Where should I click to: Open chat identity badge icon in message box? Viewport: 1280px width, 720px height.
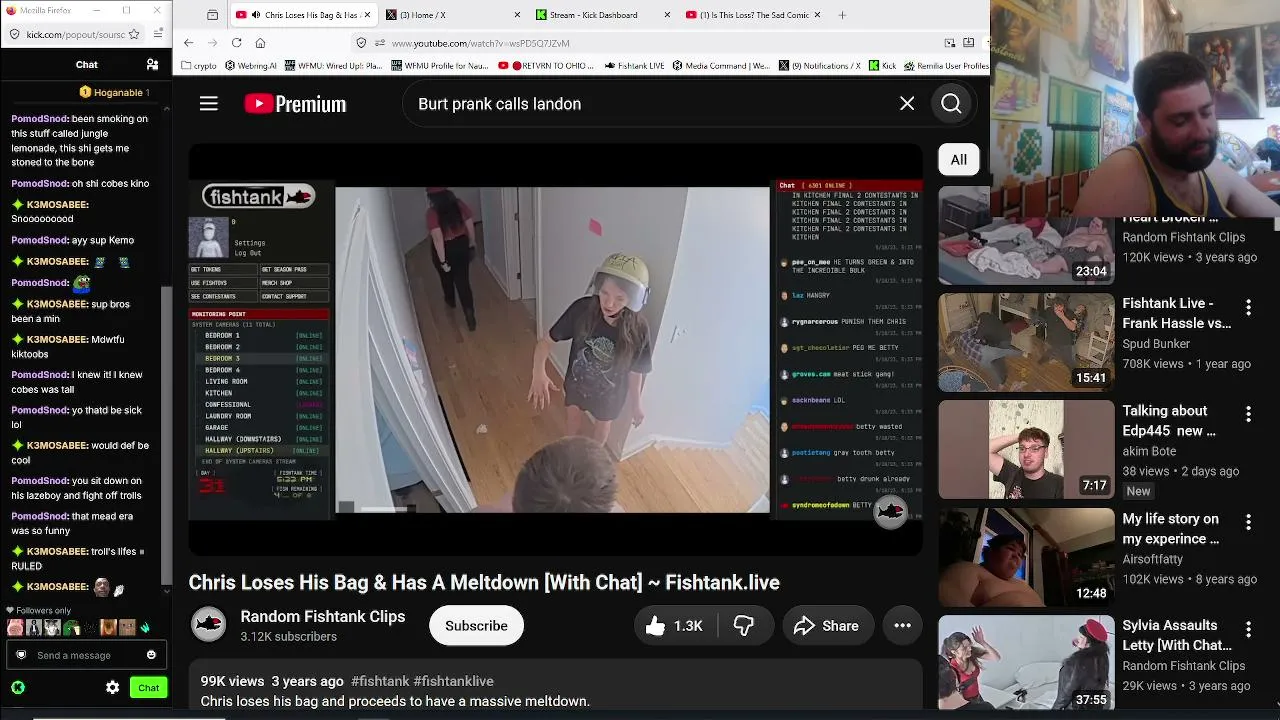click(x=21, y=655)
